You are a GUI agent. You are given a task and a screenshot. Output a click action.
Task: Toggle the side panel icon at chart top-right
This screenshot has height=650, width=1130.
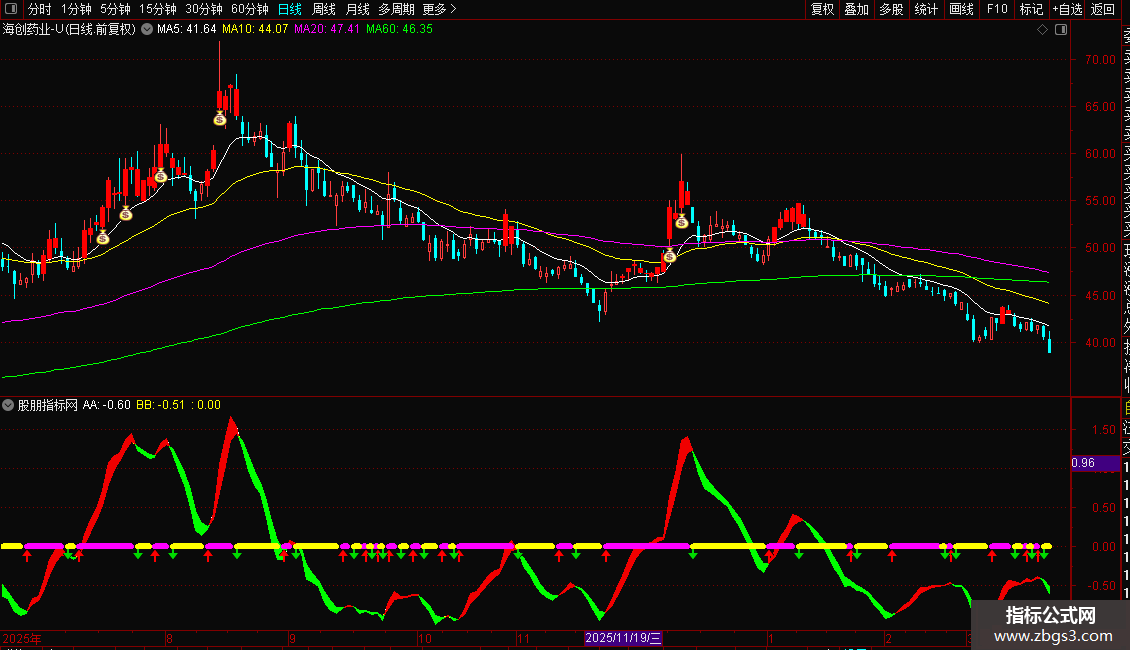click(x=1061, y=30)
